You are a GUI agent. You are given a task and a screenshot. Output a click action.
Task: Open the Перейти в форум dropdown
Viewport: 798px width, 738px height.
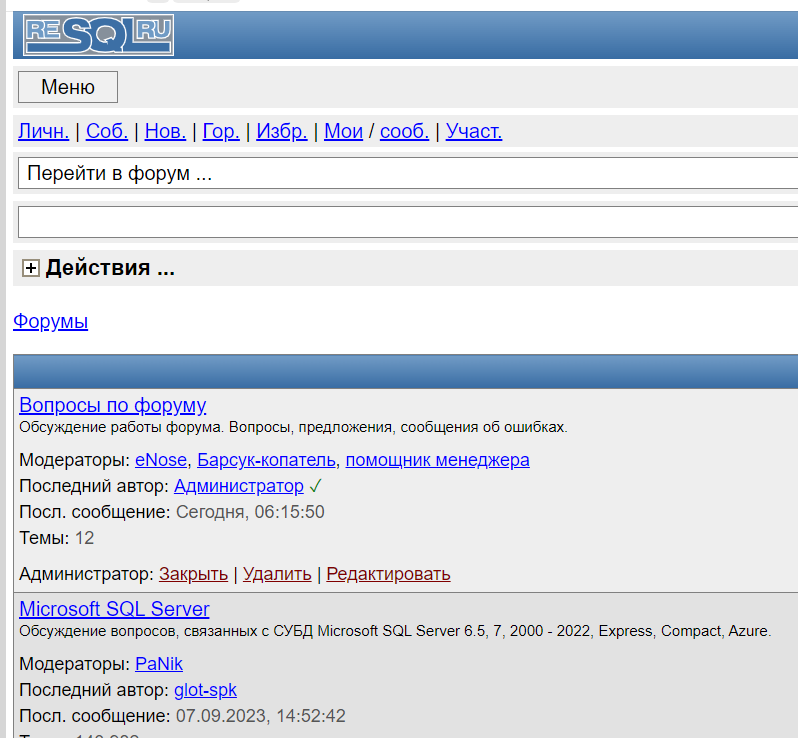(408, 173)
